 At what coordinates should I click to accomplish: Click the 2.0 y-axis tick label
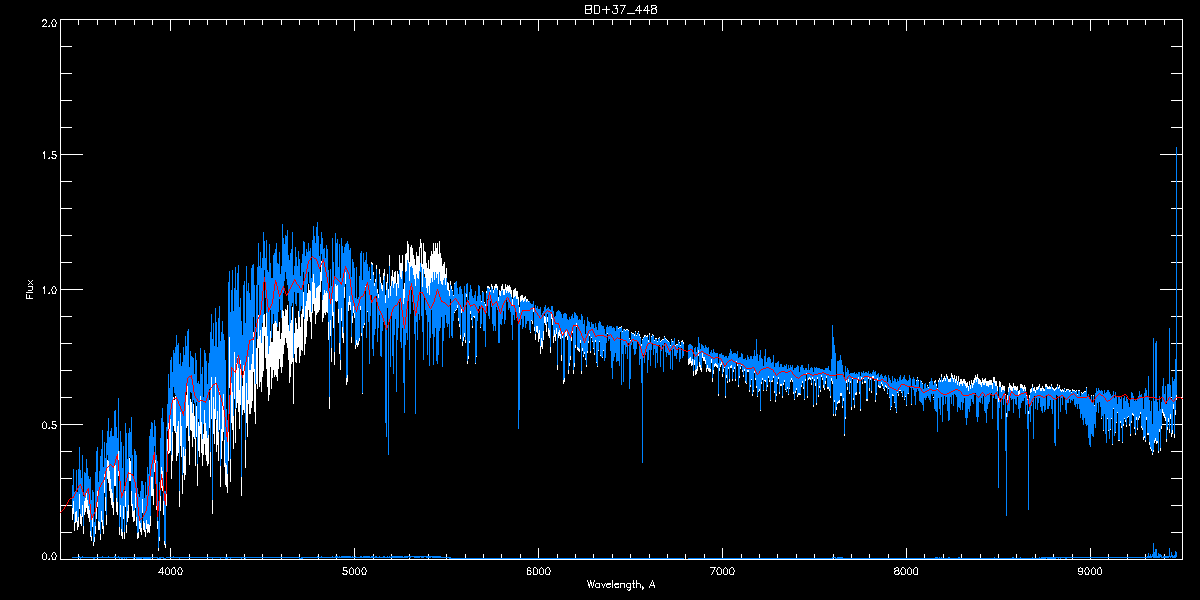48,21
